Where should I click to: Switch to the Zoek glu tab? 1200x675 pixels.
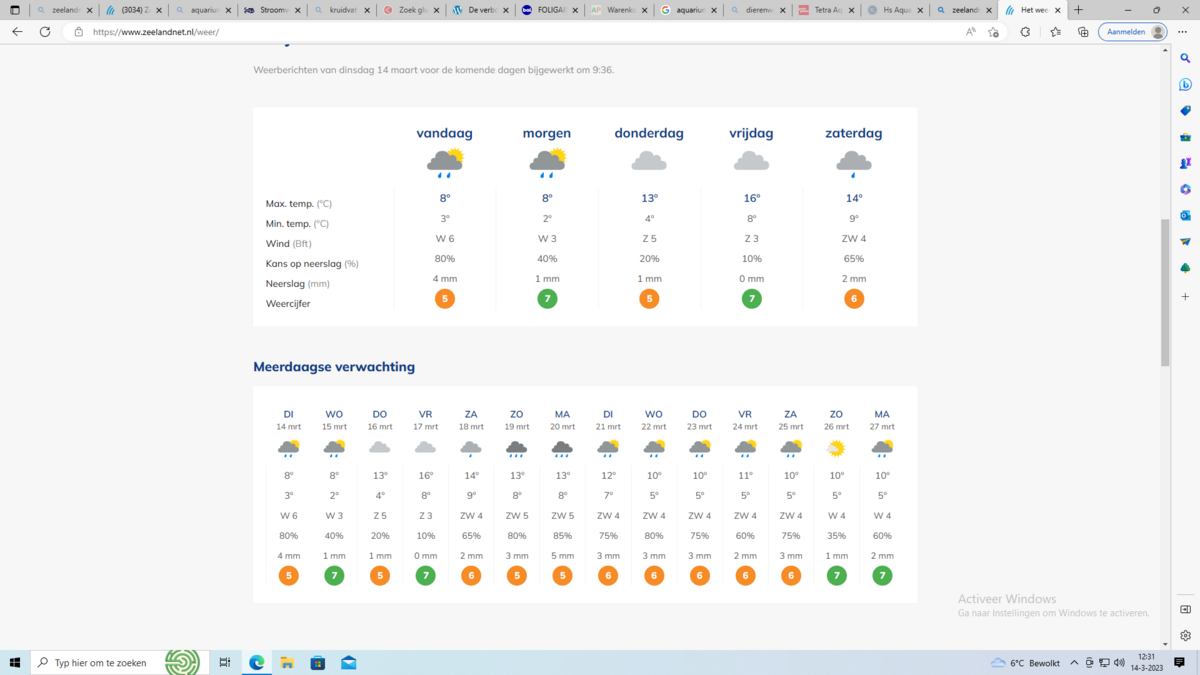click(409, 10)
